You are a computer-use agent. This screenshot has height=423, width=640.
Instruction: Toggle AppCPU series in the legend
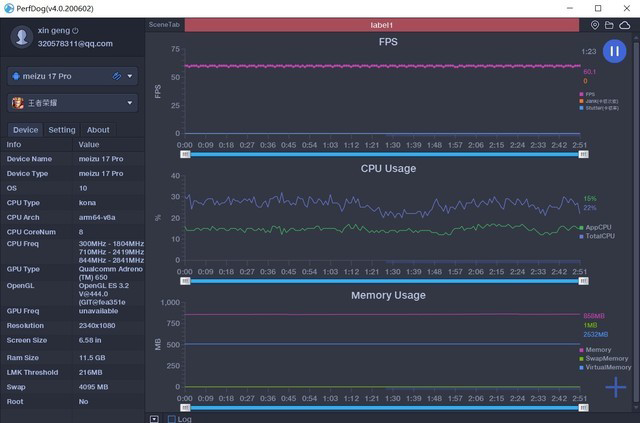coord(594,227)
